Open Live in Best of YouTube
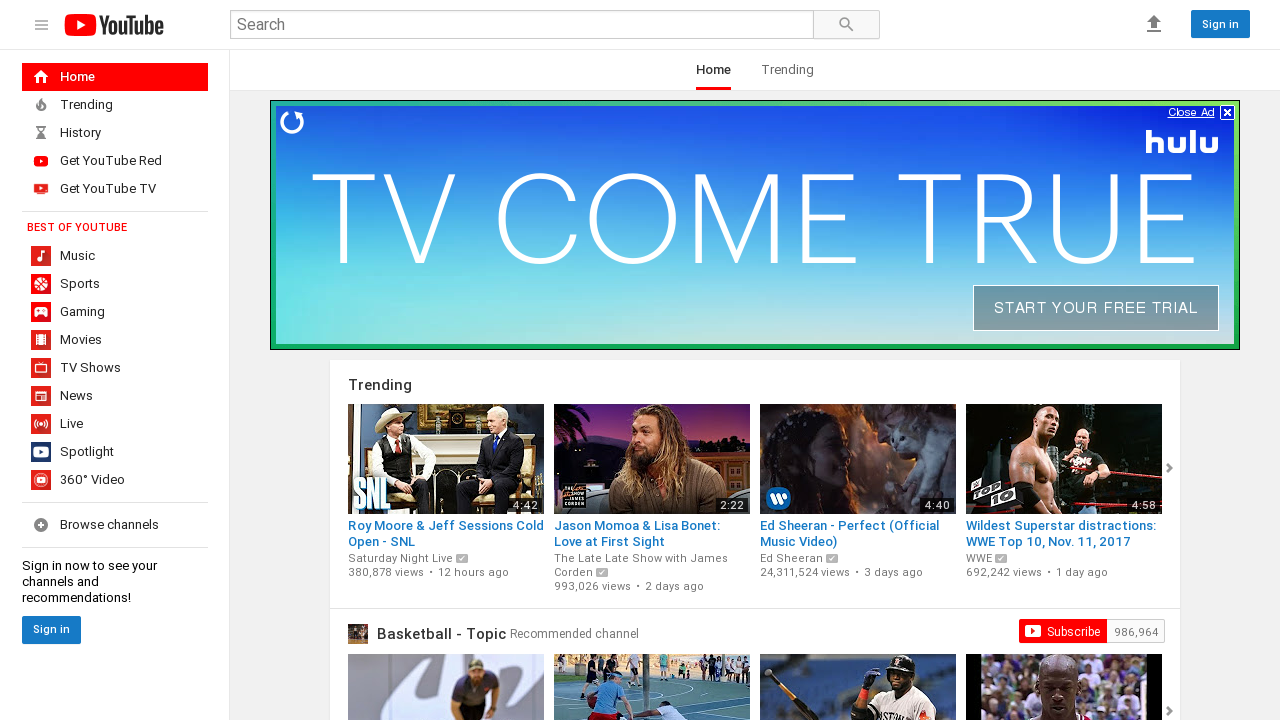Viewport: 1280px width, 720px height. point(115,424)
